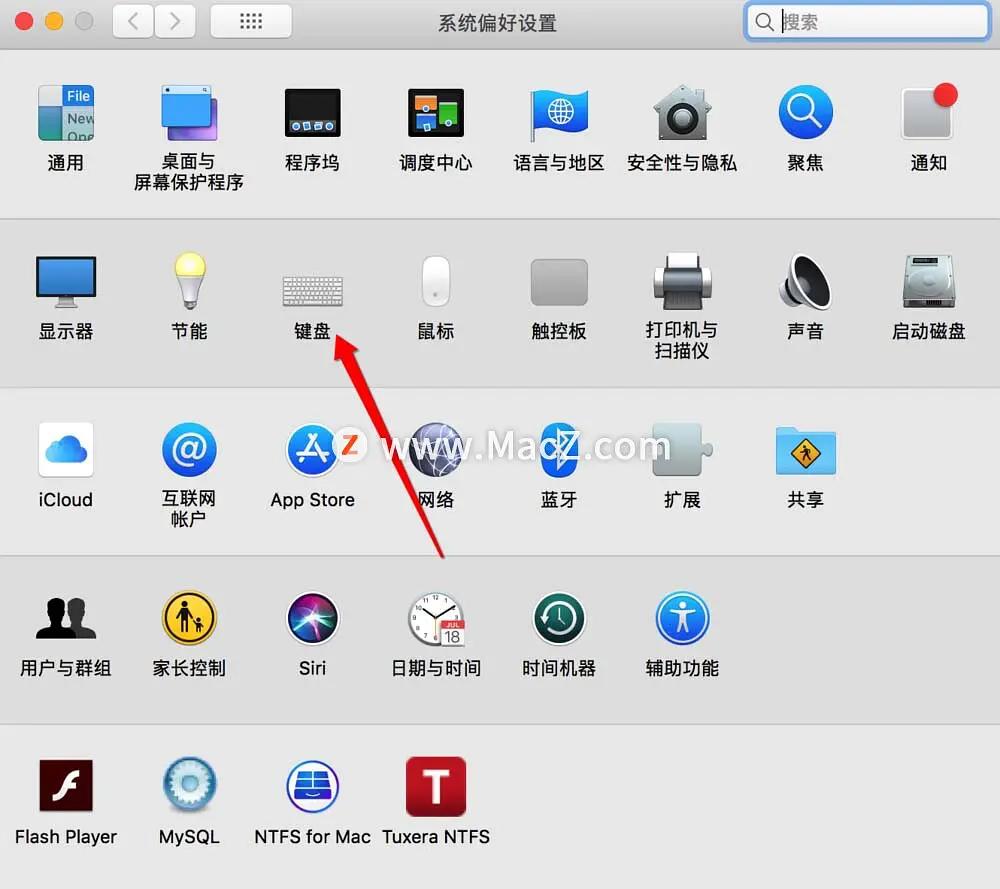Show all preference panes via grid button

point(250,21)
